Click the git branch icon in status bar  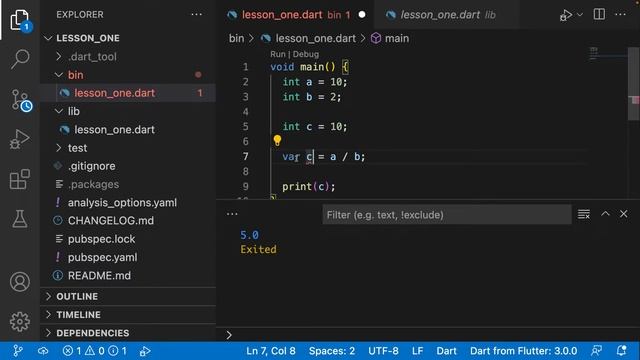pos(18,351)
